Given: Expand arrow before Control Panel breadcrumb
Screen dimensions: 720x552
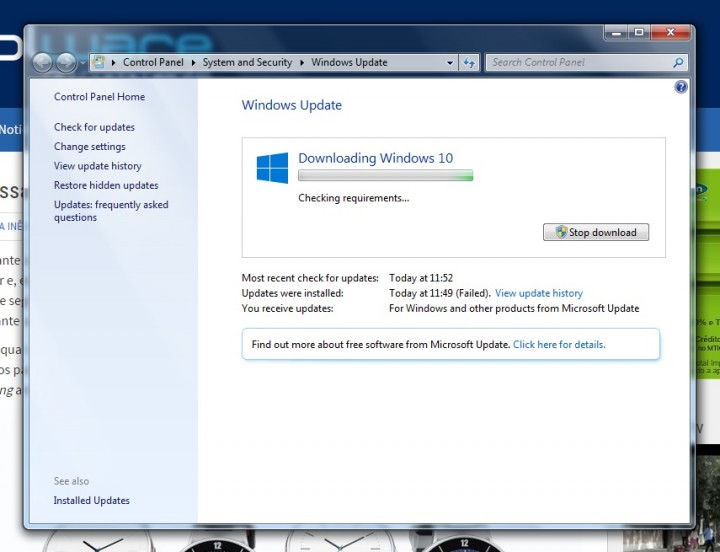Looking at the screenshot, I should (113, 62).
